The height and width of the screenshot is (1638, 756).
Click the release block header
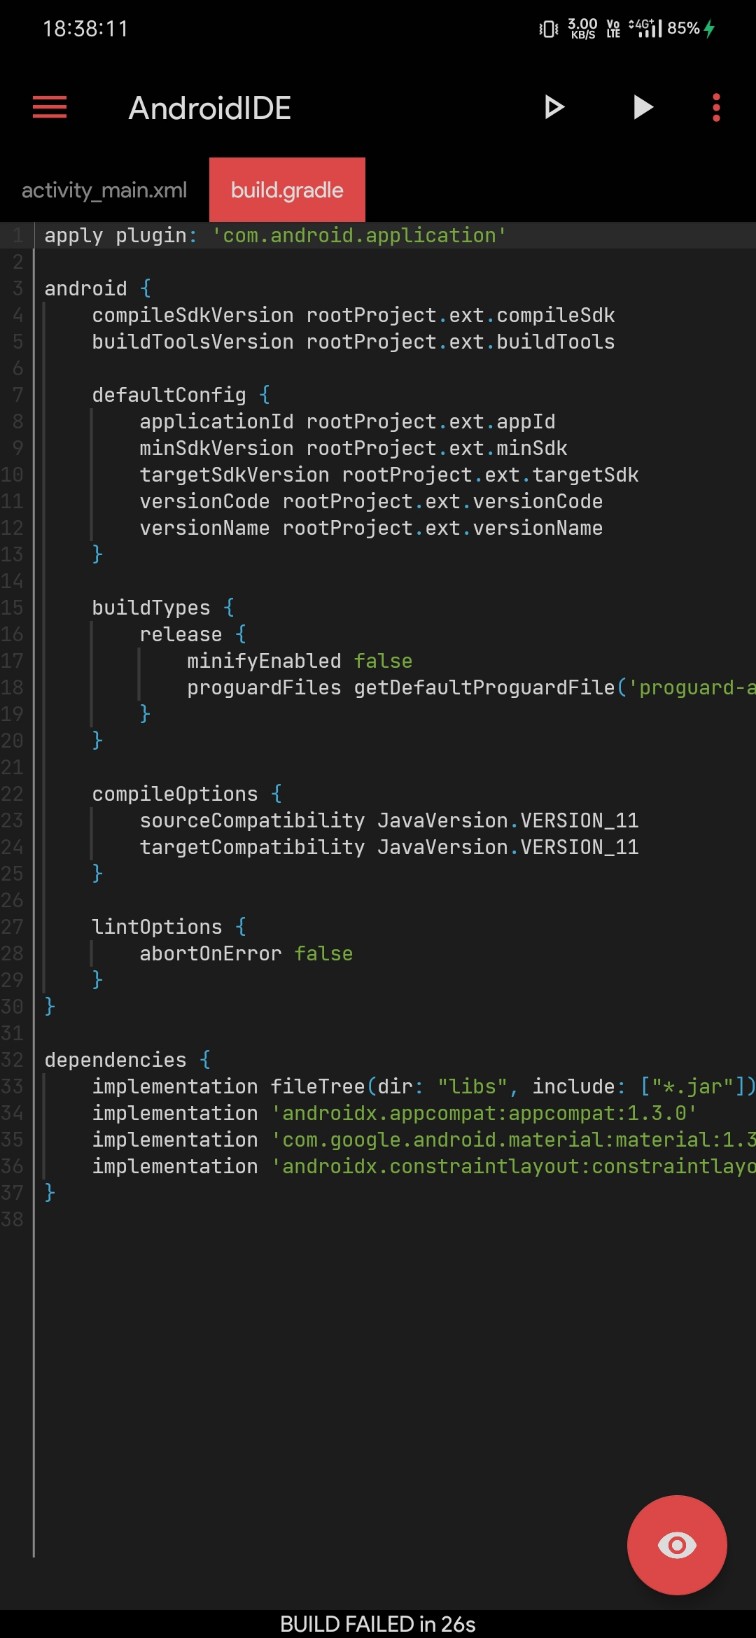[193, 634]
